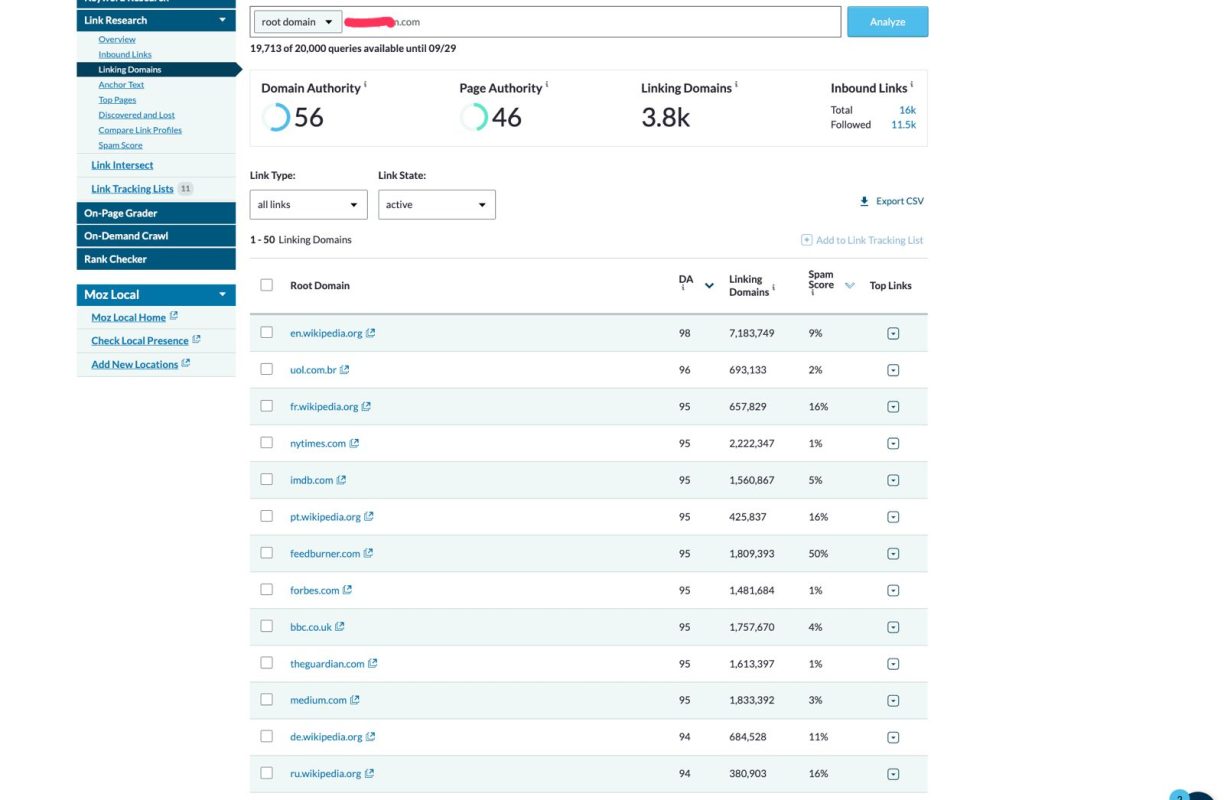Open external link icon beside uol.com.br
1224x800 pixels.
pyautogui.click(x=345, y=370)
